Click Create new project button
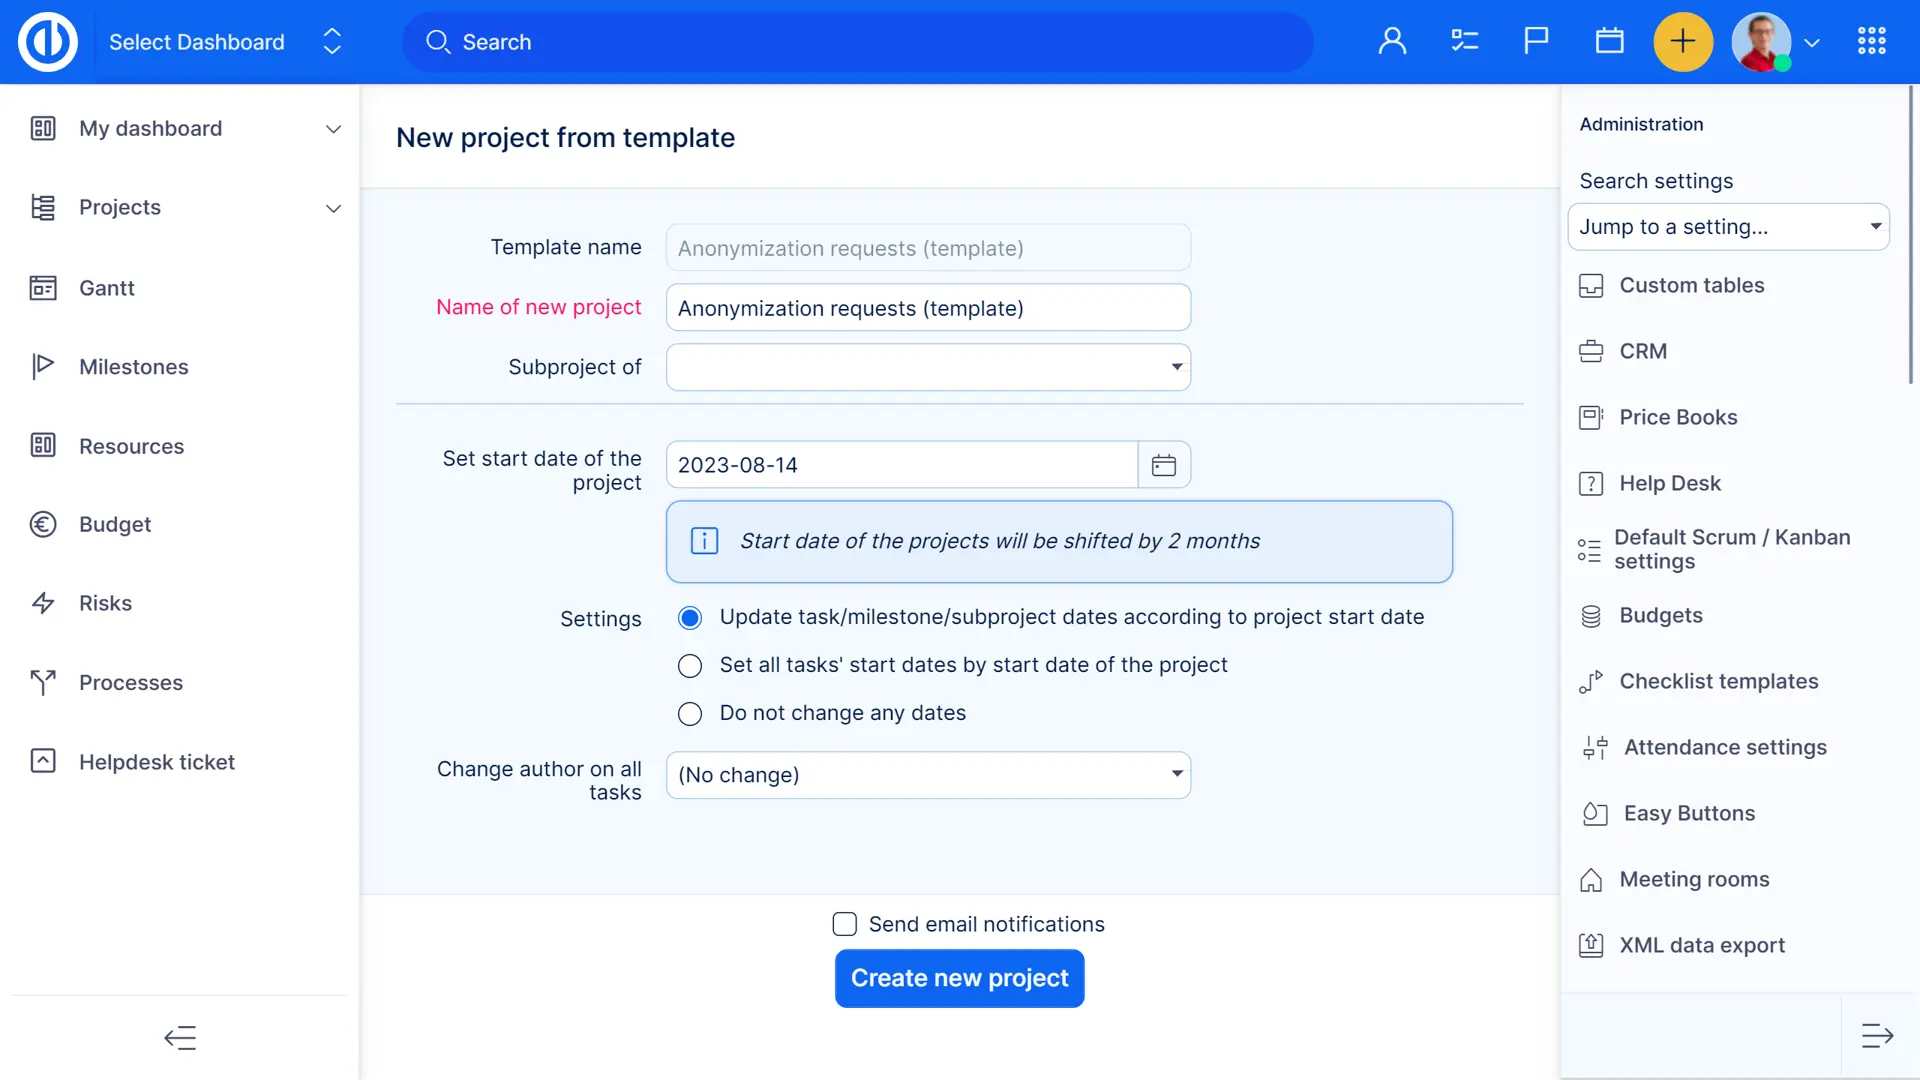The width and height of the screenshot is (1920, 1080). coord(959,978)
